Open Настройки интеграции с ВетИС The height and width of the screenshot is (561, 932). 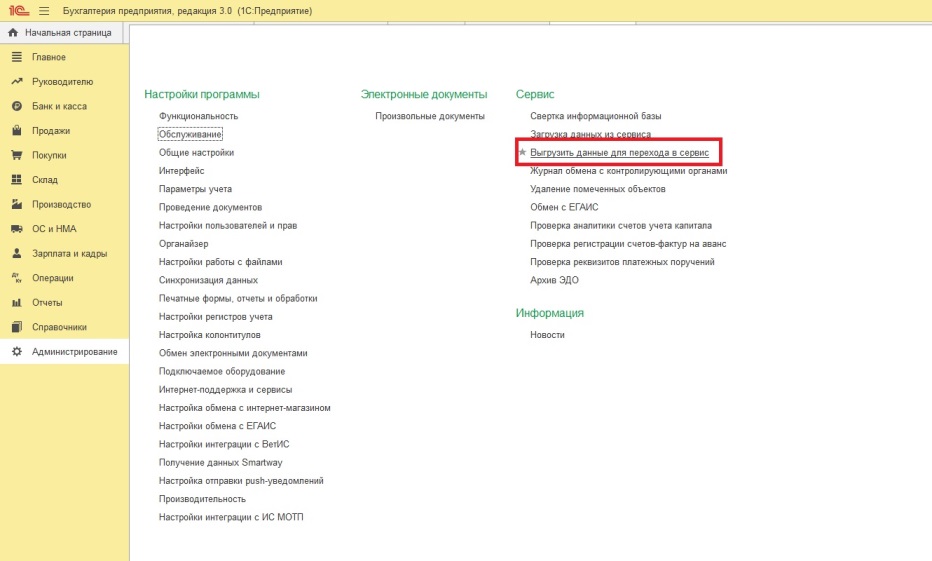pyautogui.click(x=224, y=445)
